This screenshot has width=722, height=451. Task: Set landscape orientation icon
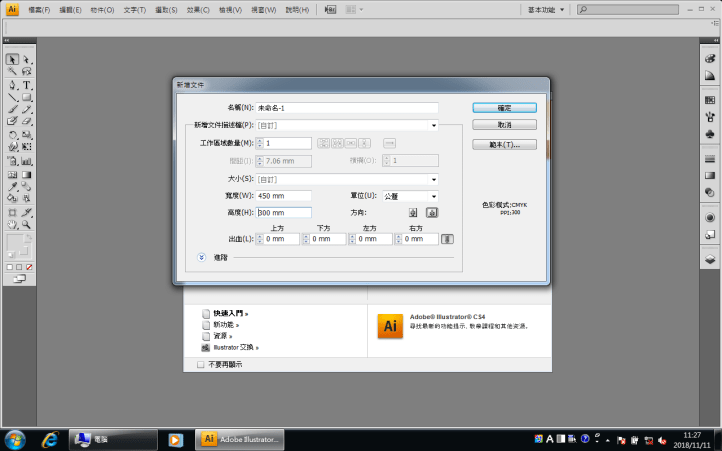tap(432, 212)
